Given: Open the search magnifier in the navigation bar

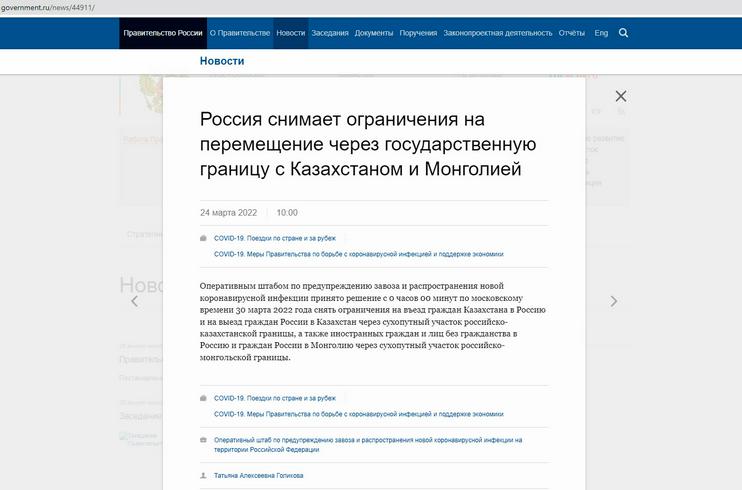Looking at the screenshot, I should [x=624, y=33].
